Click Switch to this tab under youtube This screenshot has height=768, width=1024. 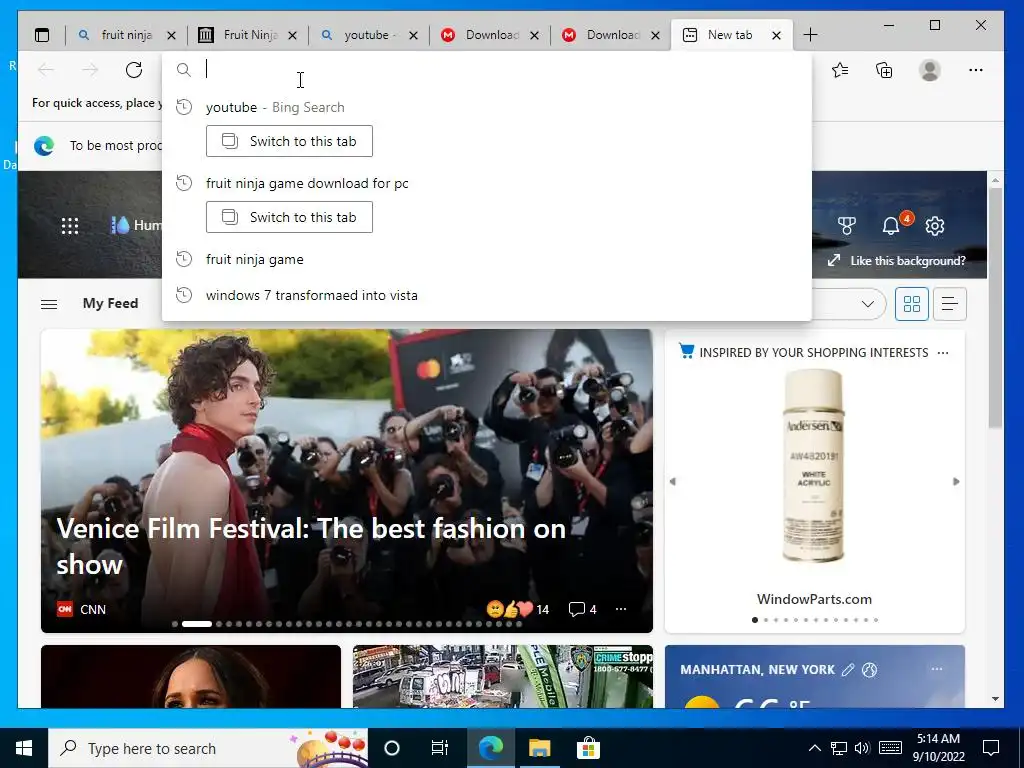click(x=289, y=141)
